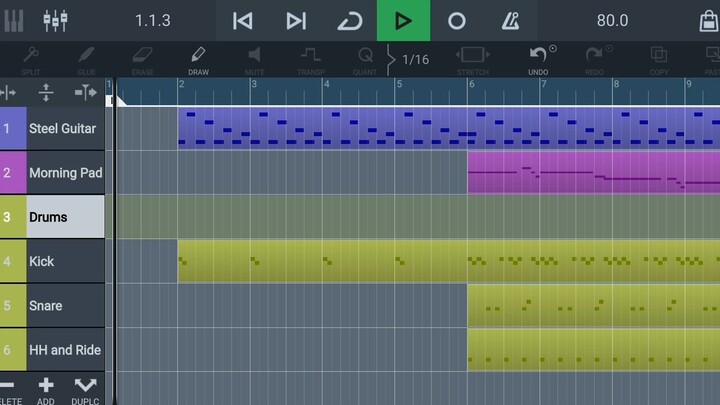The width and height of the screenshot is (720, 405).
Task: Toggle the horizontal snap arrows icon
Action: click(x=86, y=93)
